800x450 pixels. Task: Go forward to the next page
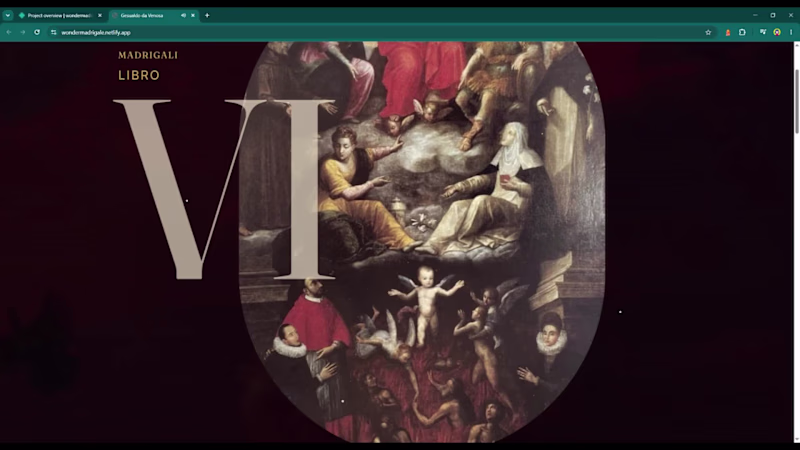click(23, 32)
